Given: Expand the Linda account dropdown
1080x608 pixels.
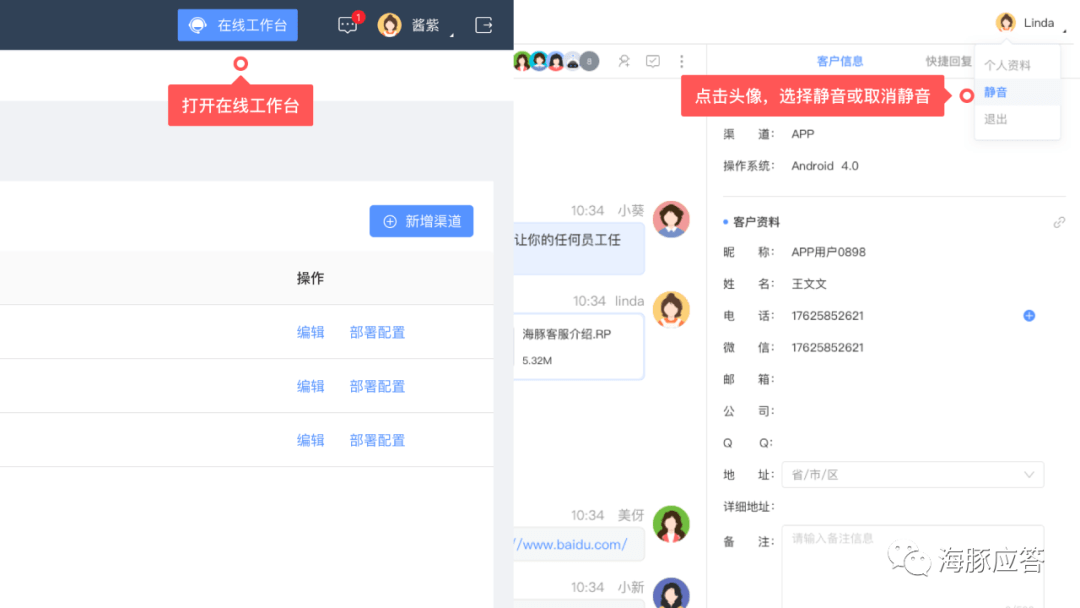Looking at the screenshot, I should pyautogui.click(x=1065, y=31).
